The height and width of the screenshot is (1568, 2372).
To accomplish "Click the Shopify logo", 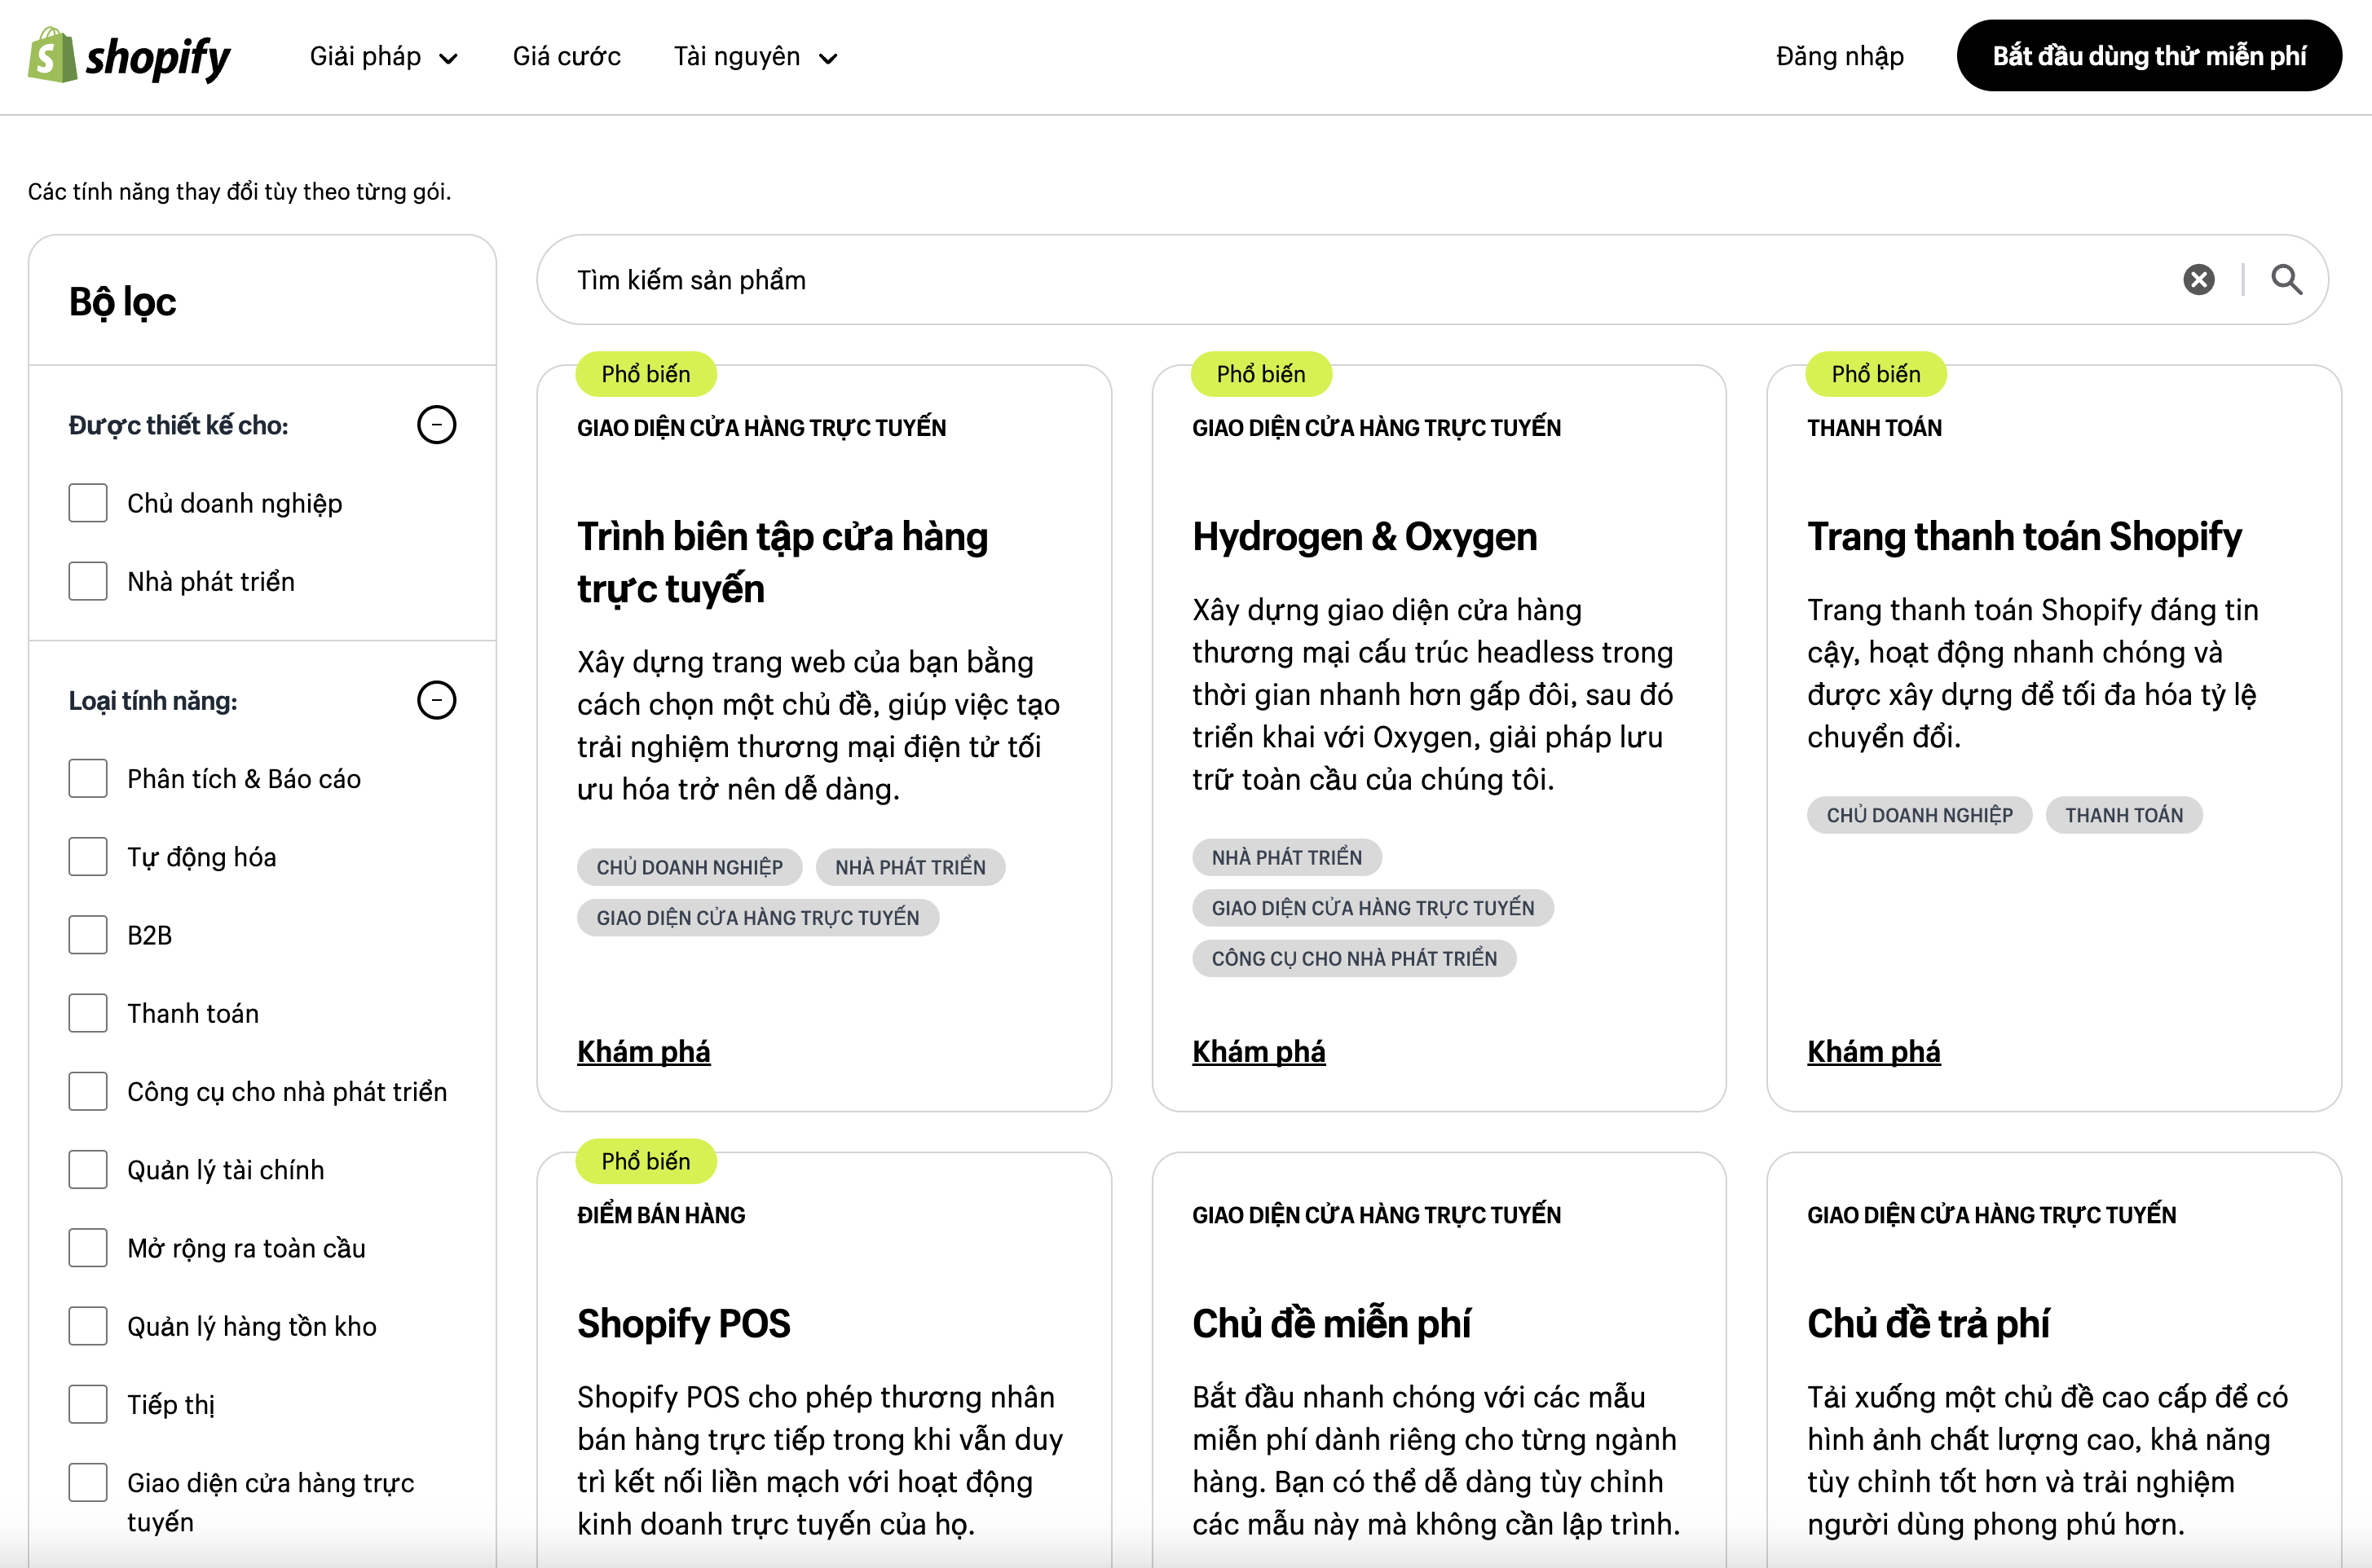I will click(x=129, y=56).
